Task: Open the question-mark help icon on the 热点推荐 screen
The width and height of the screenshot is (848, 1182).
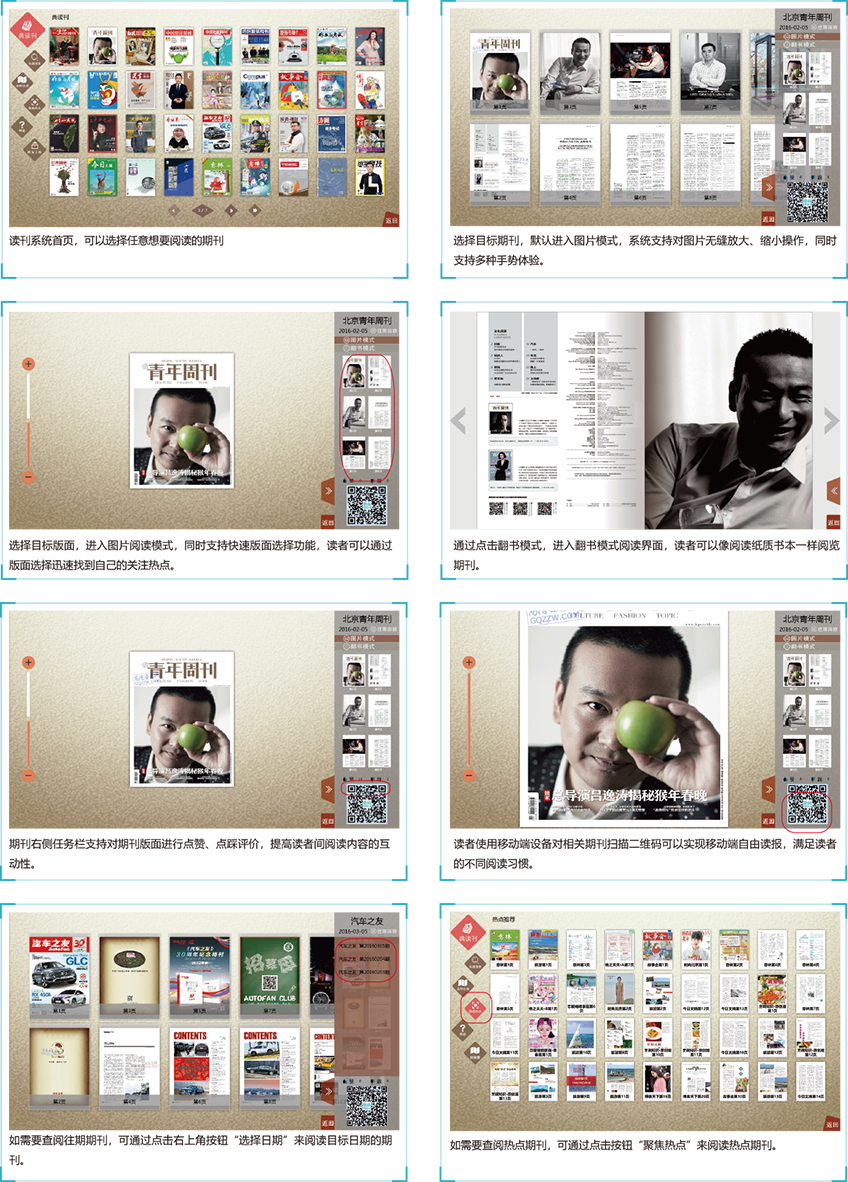Action: pos(464,1029)
